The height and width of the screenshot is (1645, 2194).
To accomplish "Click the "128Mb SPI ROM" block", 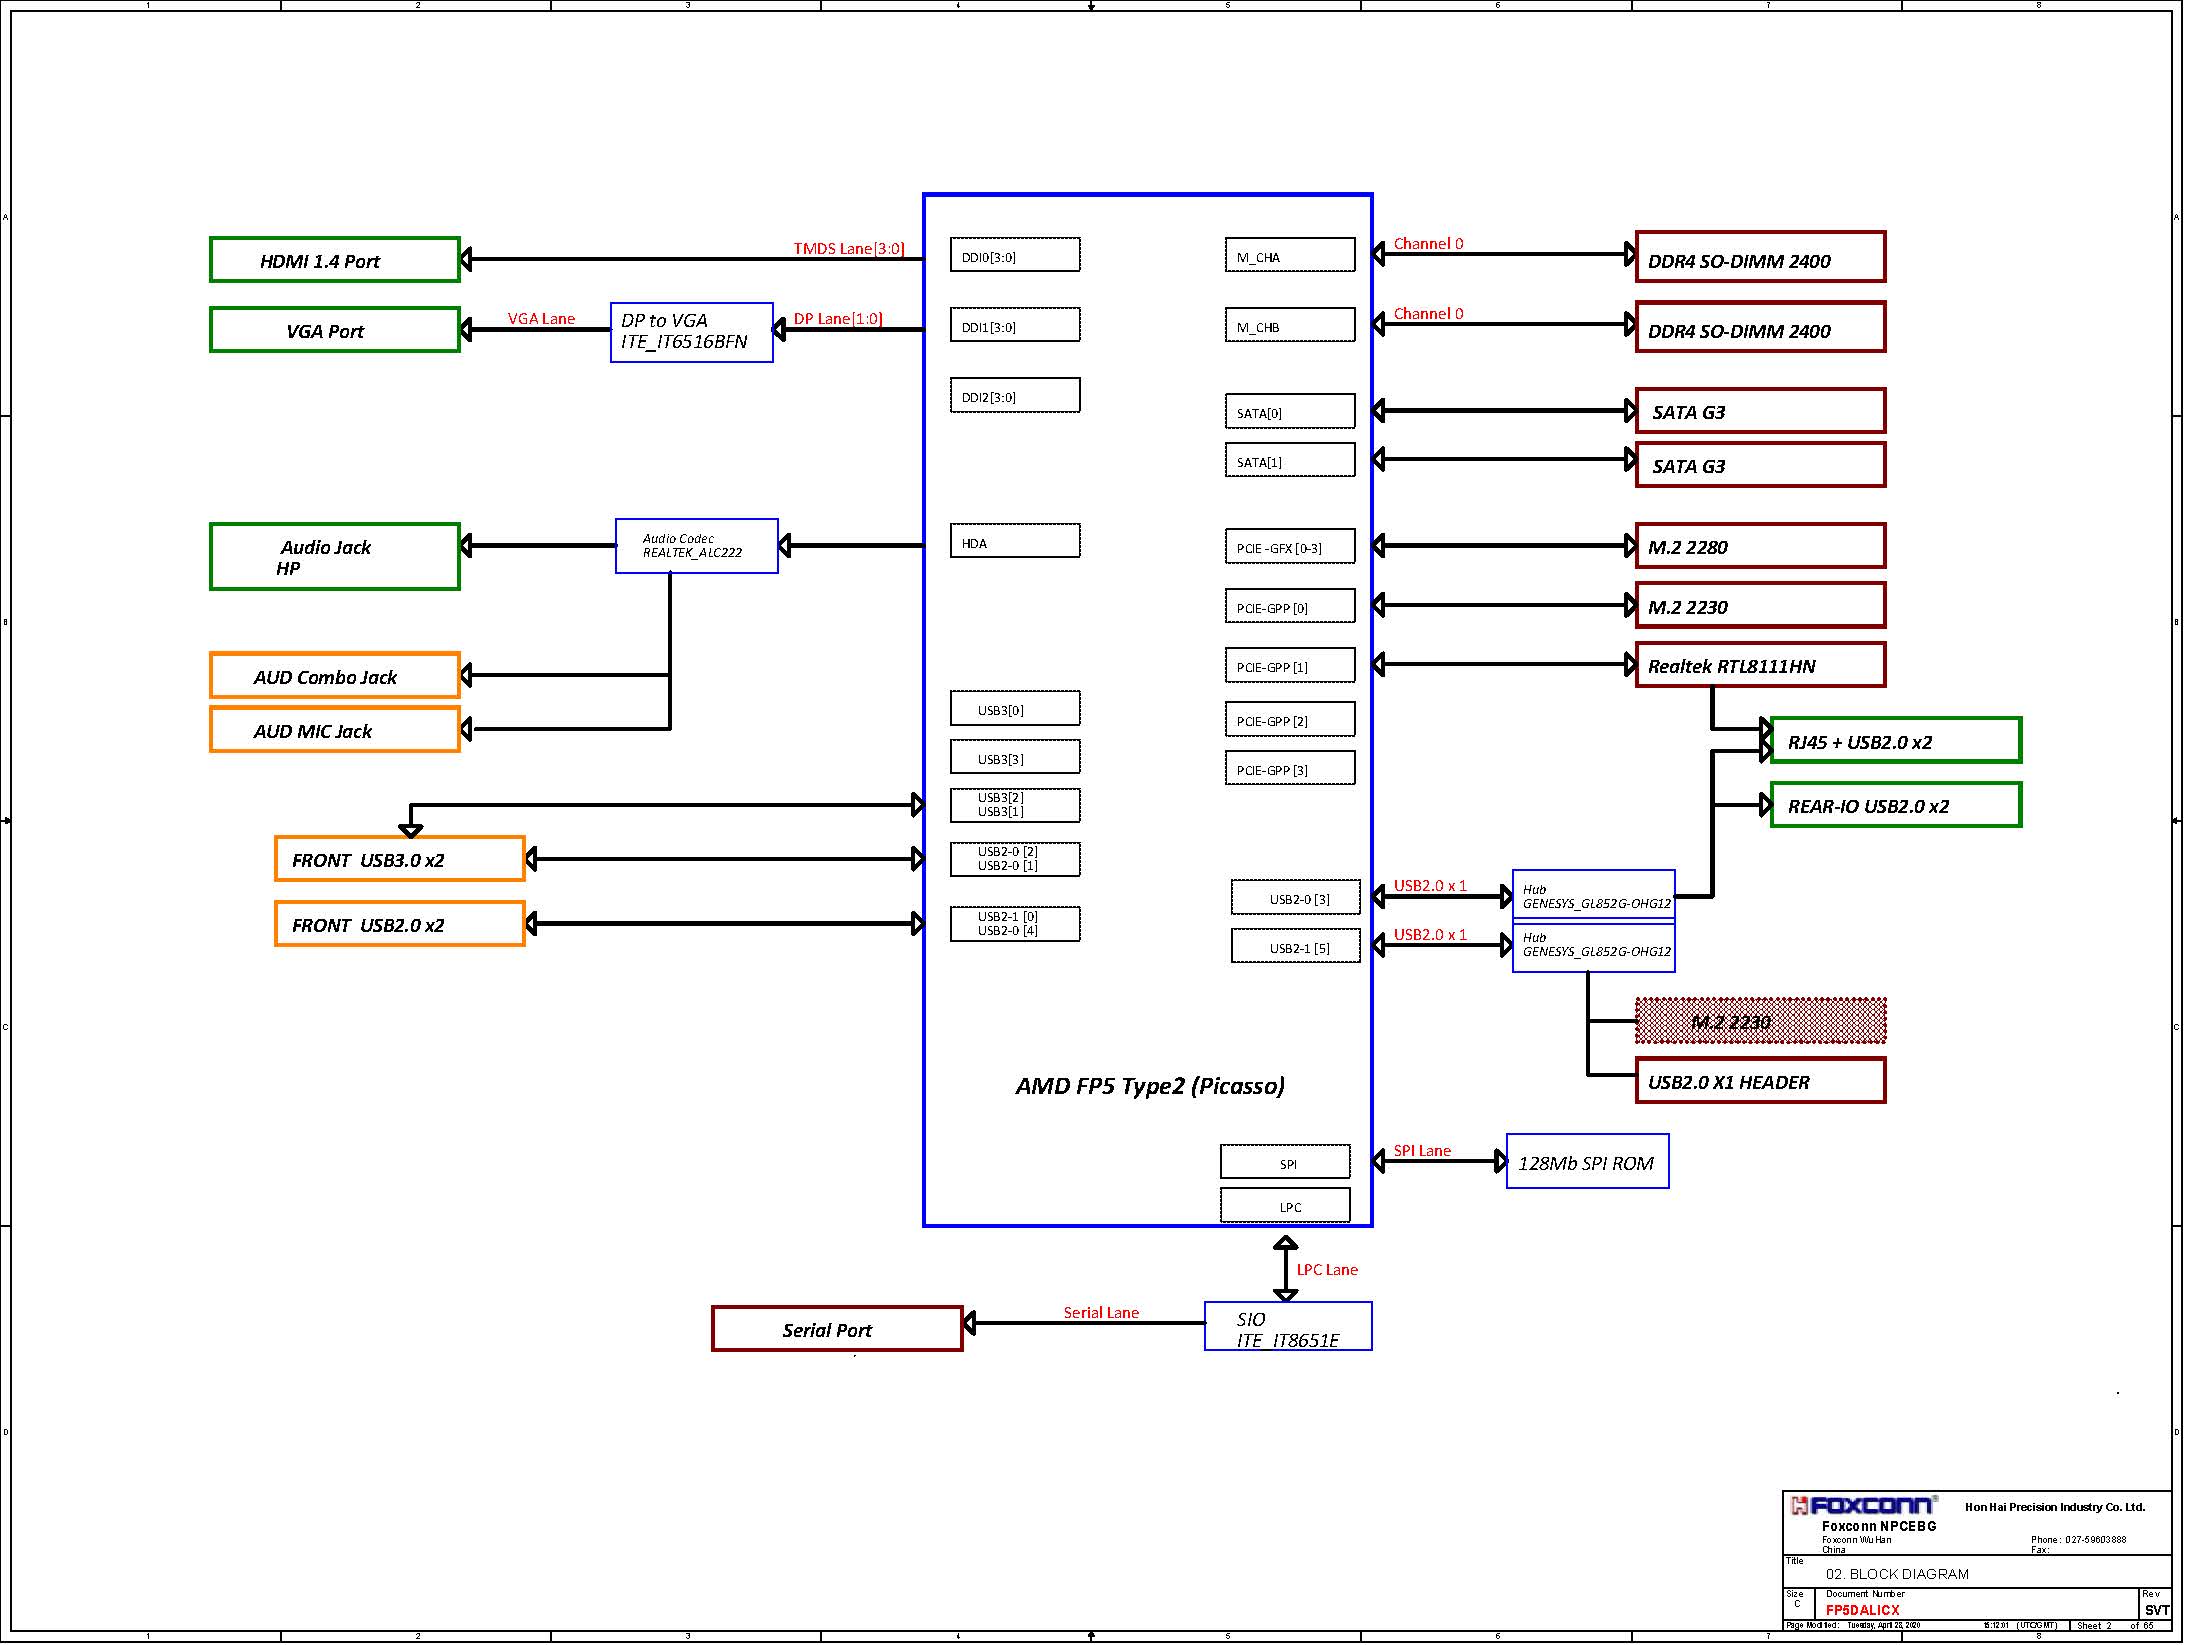I will [x=1588, y=1162].
